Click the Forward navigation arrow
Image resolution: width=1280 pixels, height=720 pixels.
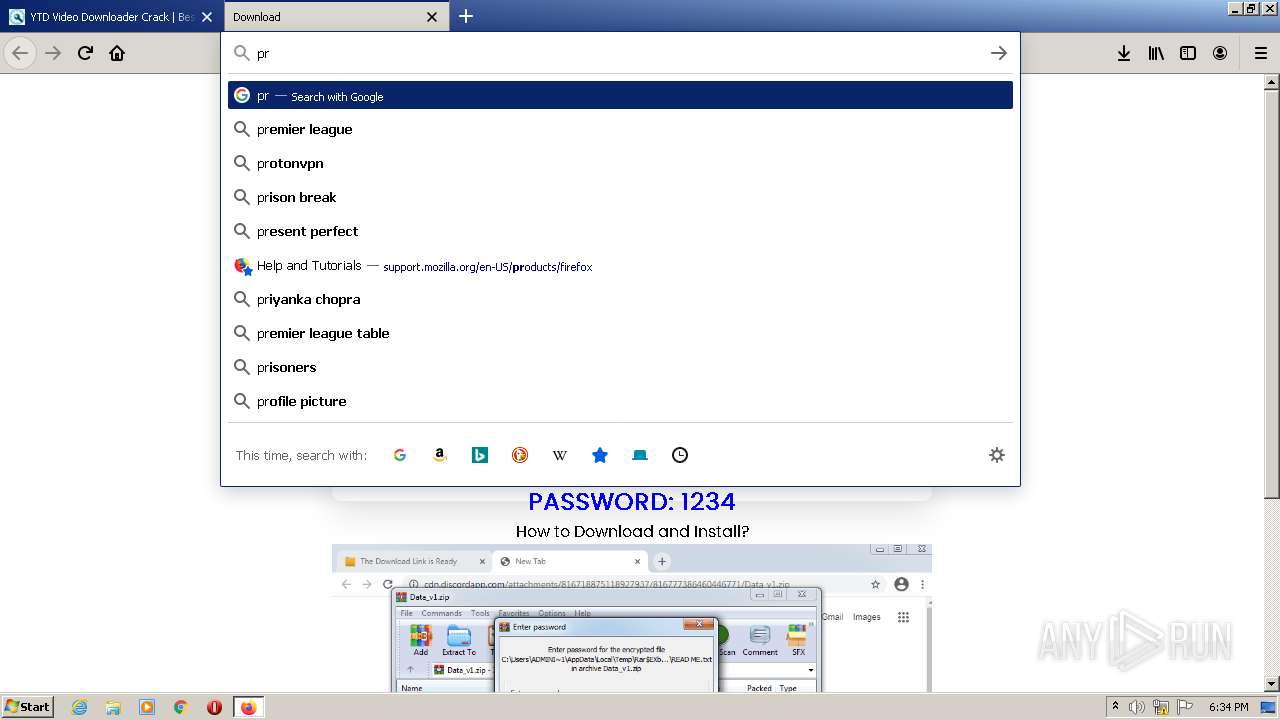(53, 53)
